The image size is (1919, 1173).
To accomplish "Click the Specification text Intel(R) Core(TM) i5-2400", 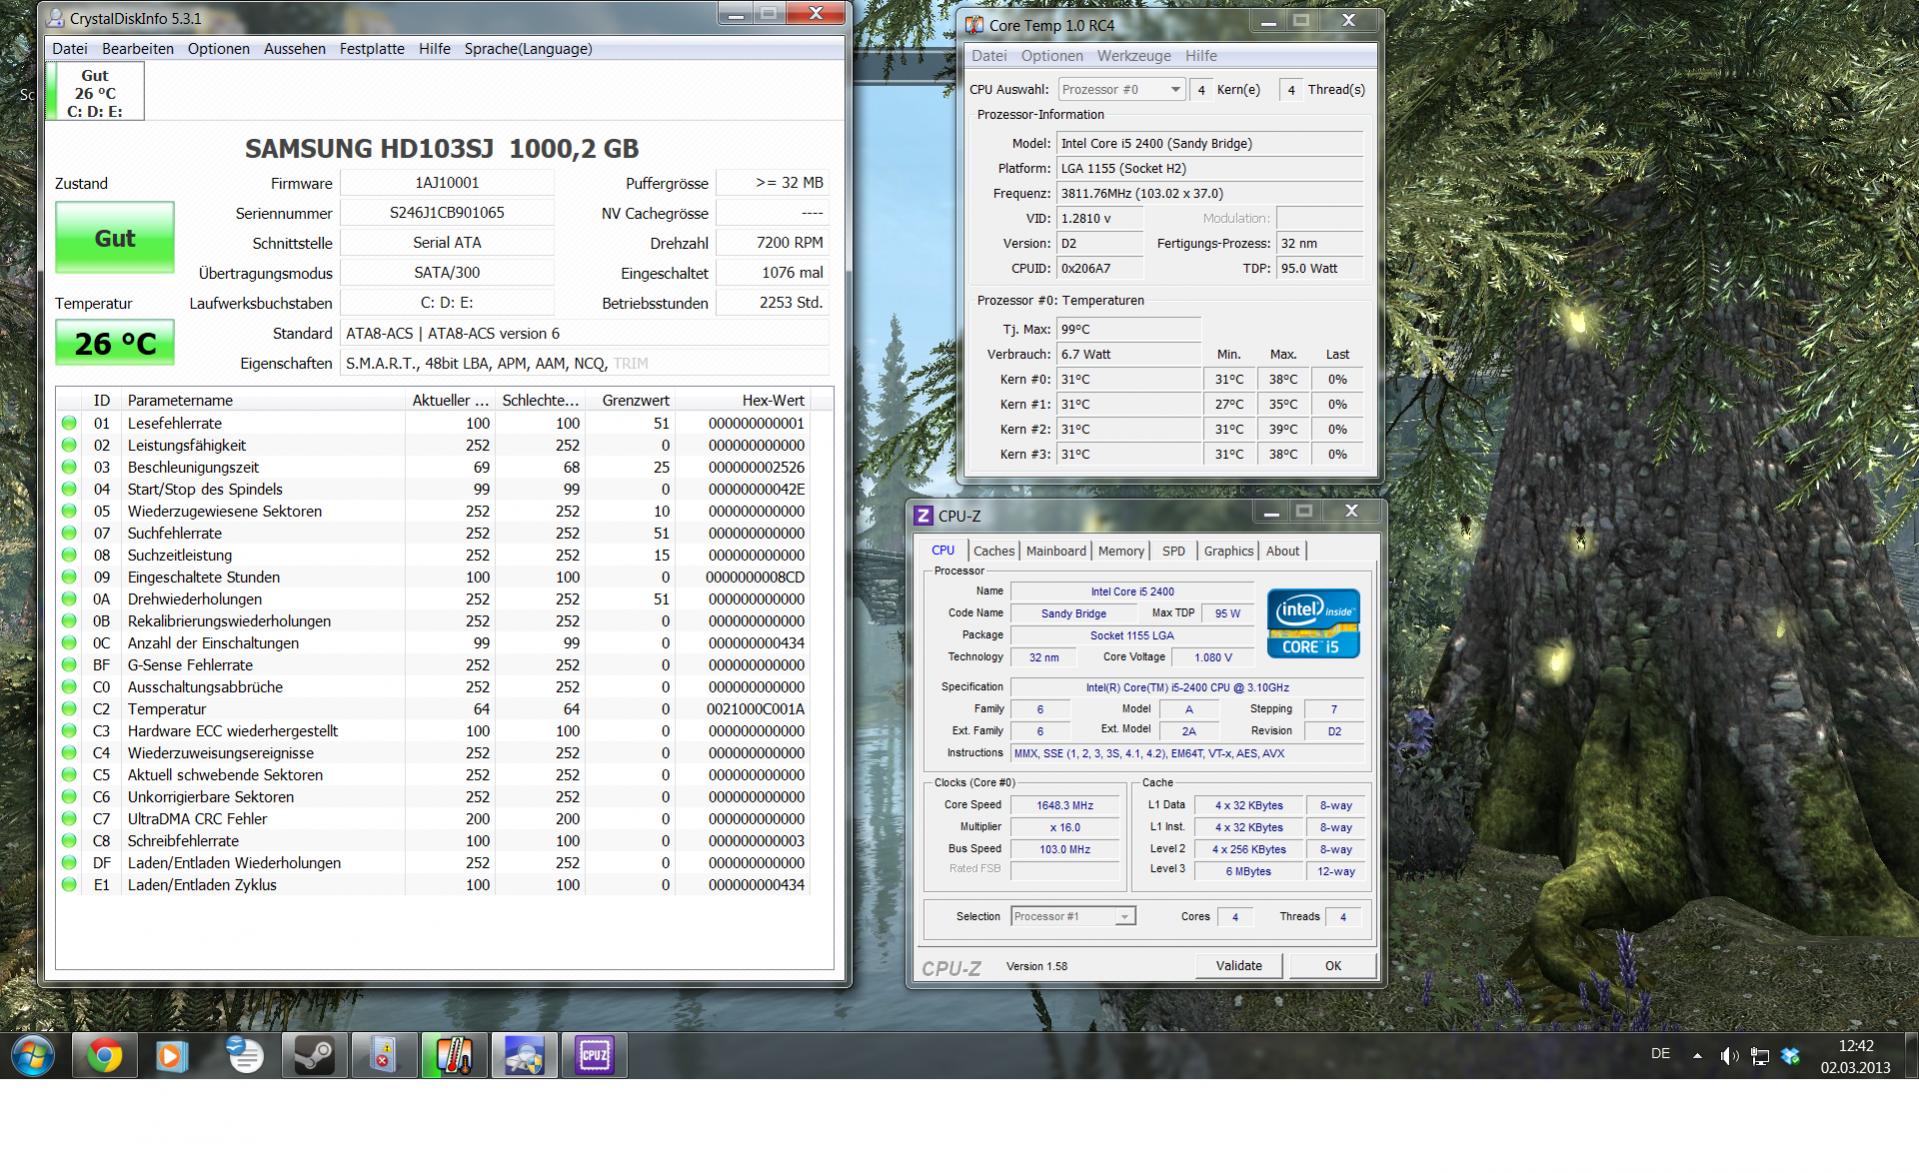I will point(1187,687).
